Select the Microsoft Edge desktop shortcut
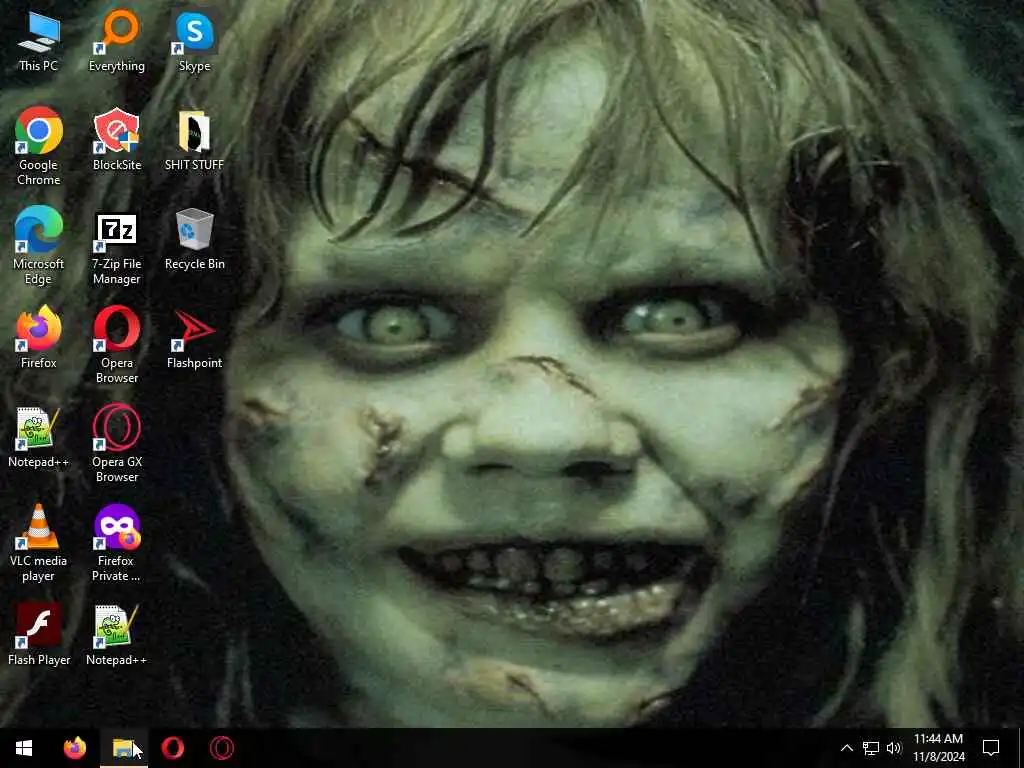The image size is (1024, 768). pyautogui.click(x=39, y=246)
